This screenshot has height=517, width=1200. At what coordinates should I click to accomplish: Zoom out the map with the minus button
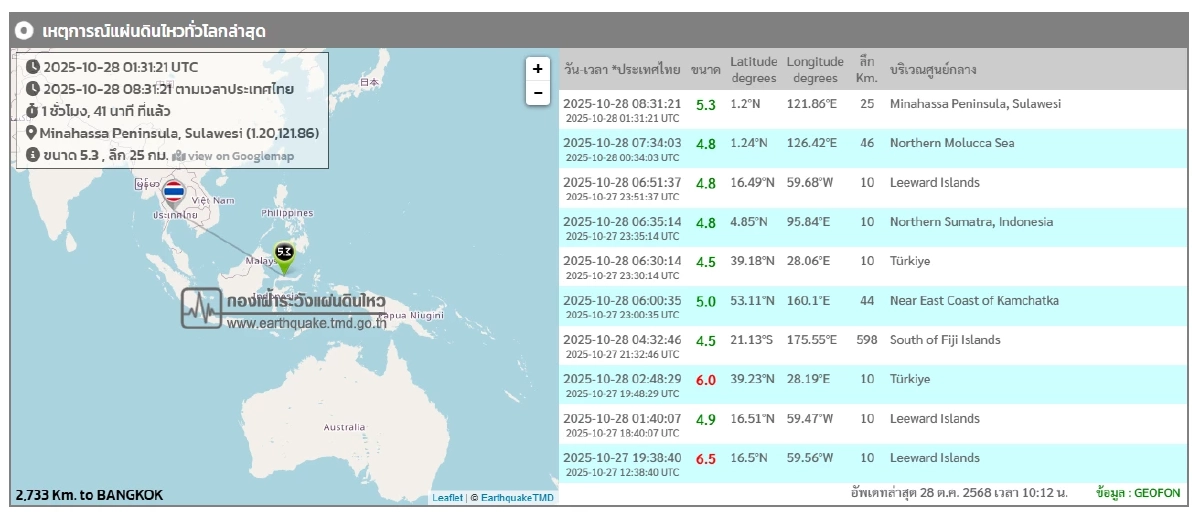click(538, 93)
